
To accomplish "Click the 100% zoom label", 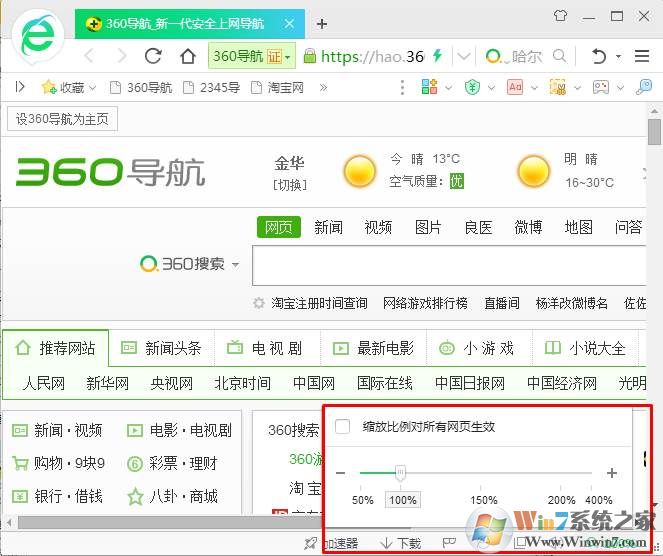I will (403, 500).
